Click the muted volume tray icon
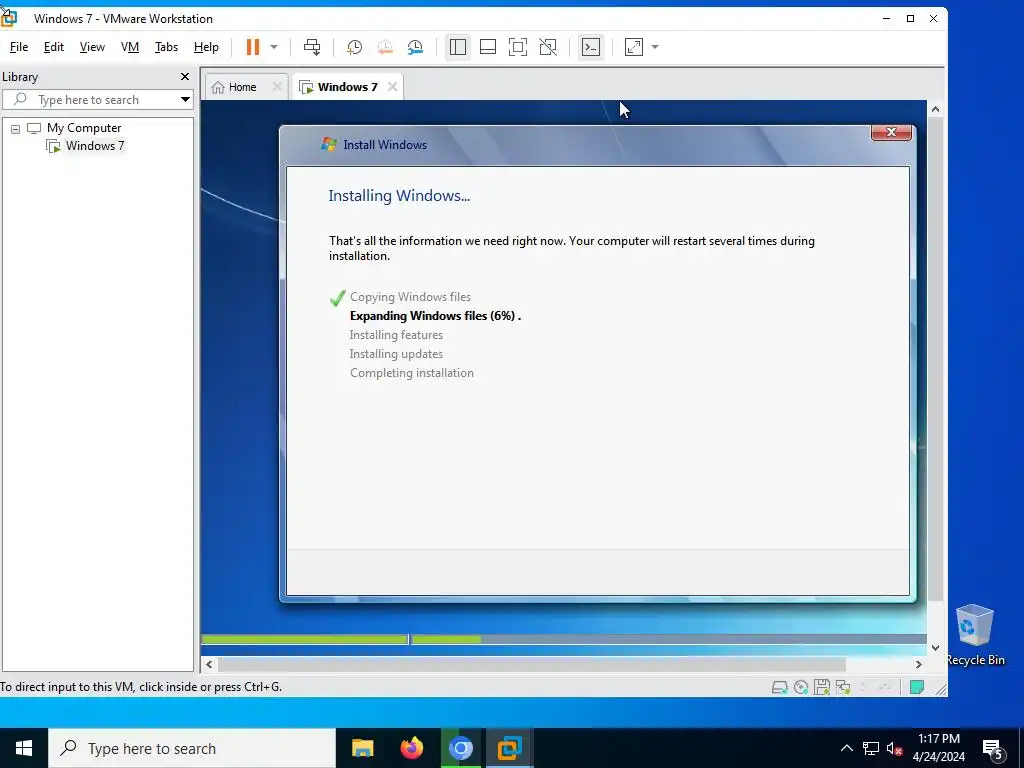The height and width of the screenshot is (768, 1024). [894, 748]
